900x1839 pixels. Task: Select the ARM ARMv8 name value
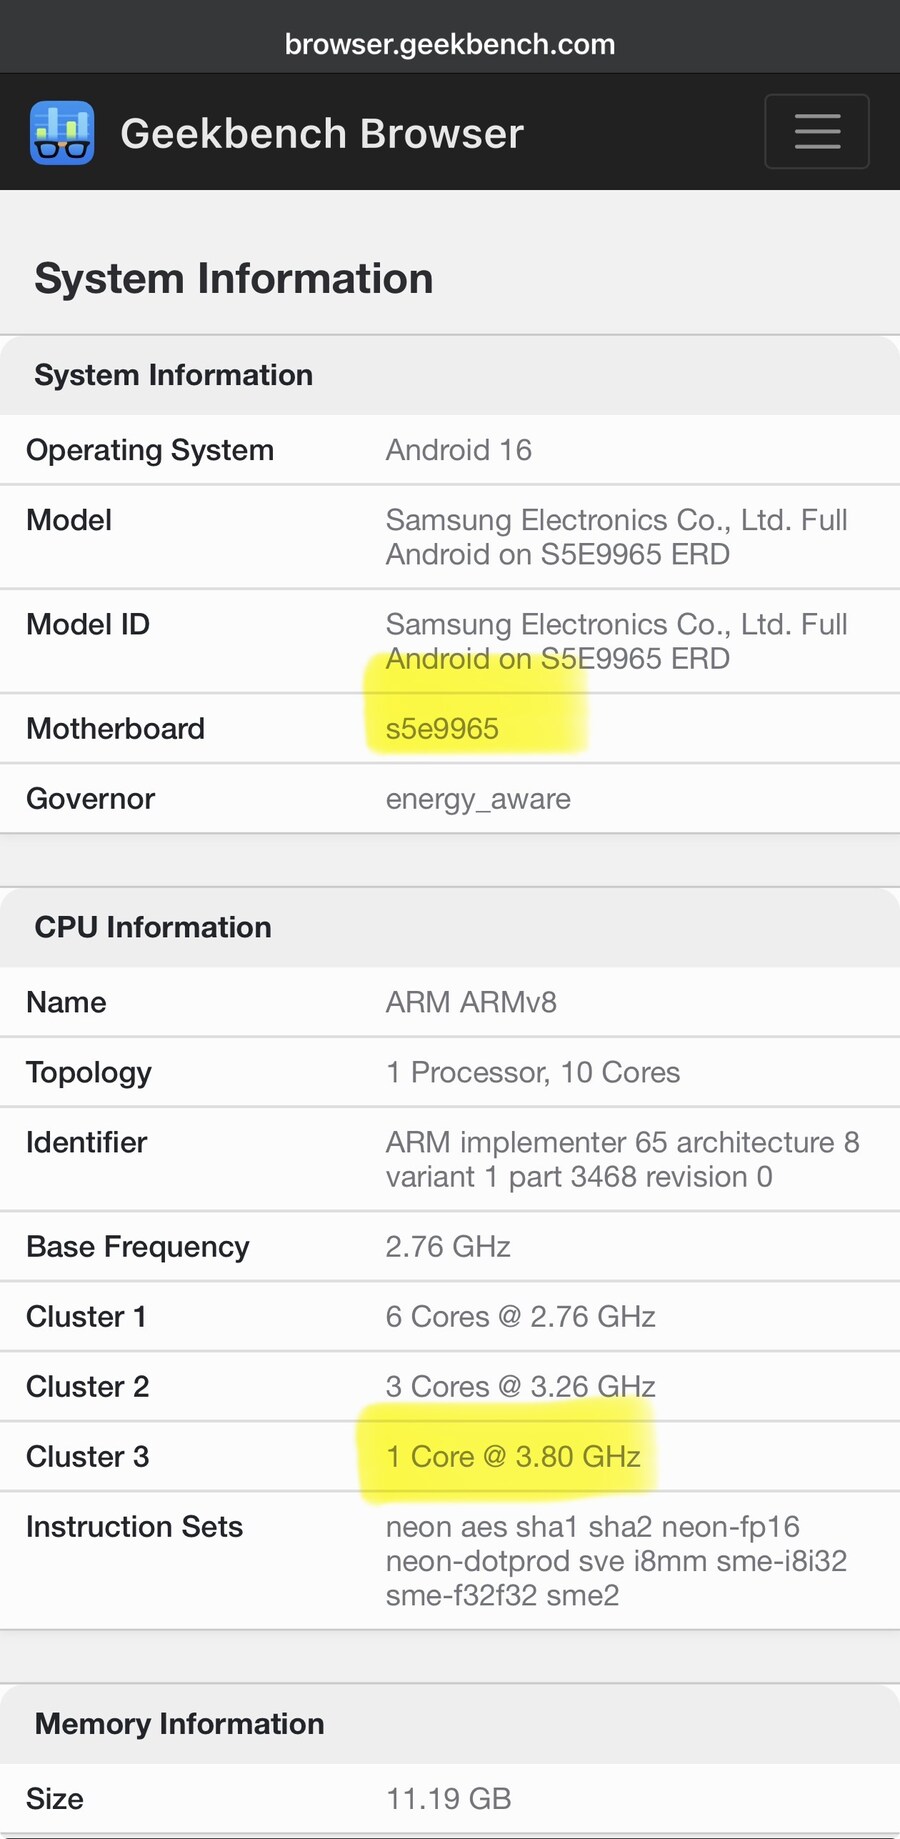(471, 1002)
